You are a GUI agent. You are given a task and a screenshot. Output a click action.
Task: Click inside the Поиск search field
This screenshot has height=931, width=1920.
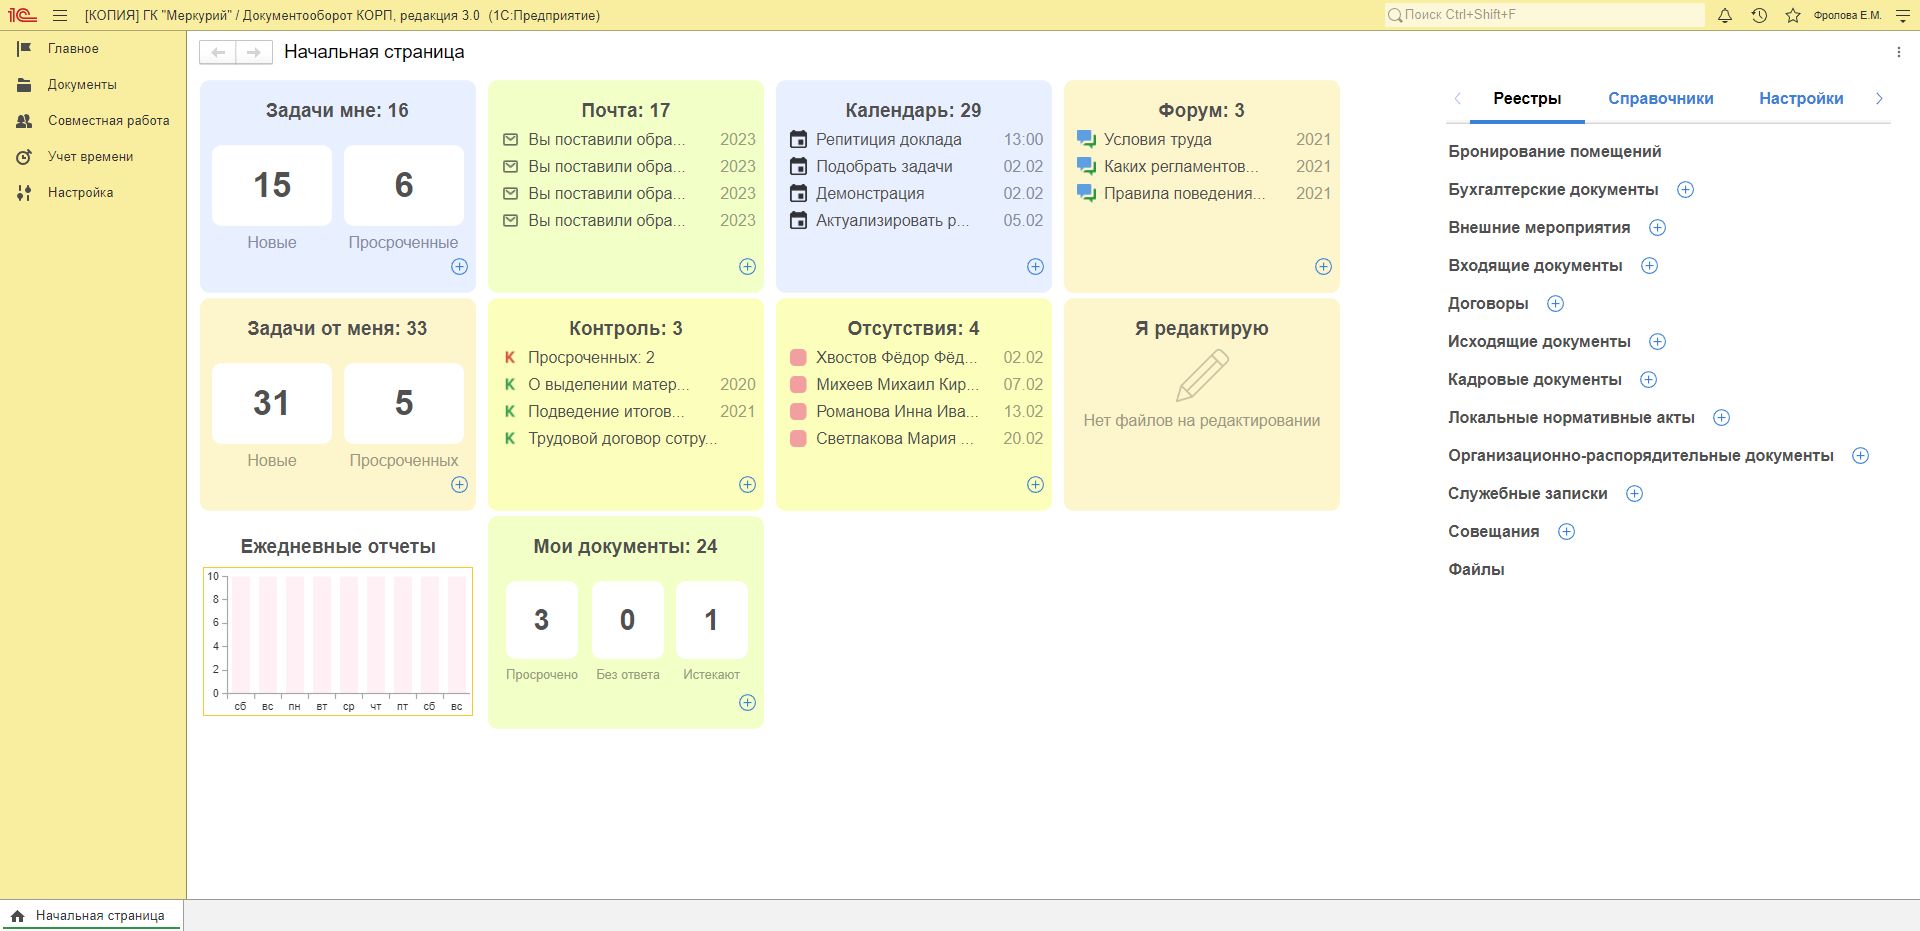(x=1545, y=15)
